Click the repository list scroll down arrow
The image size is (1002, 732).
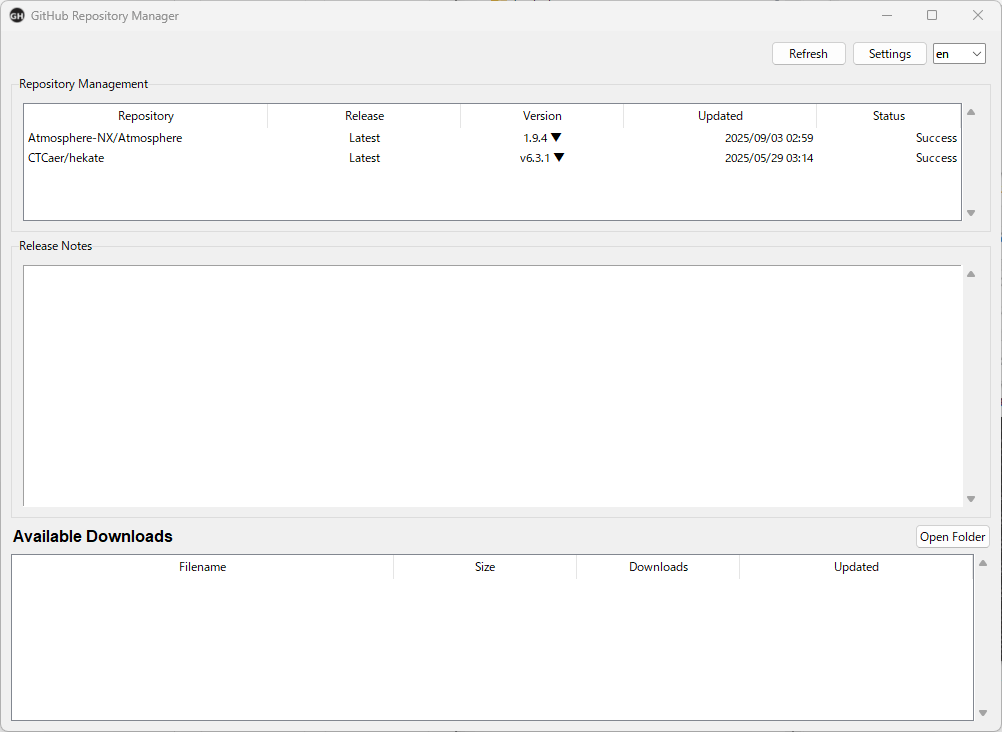(971, 213)
